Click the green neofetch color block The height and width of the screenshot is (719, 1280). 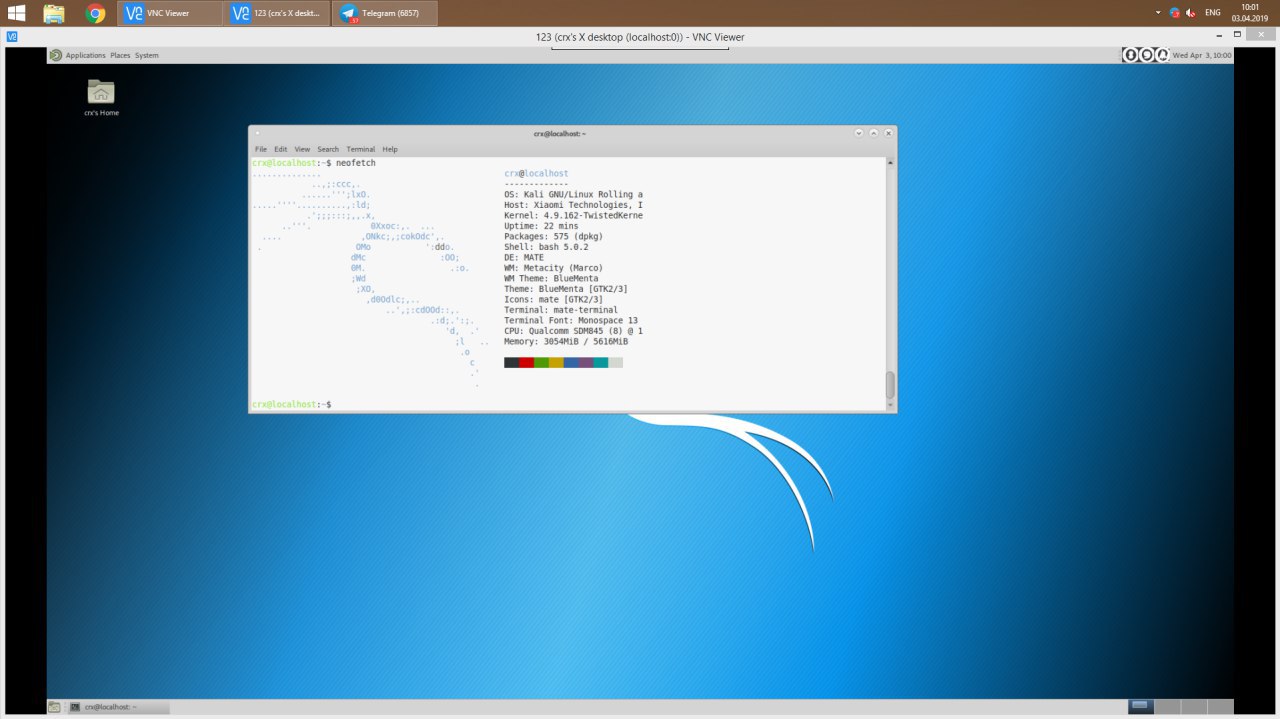[541, 363]
